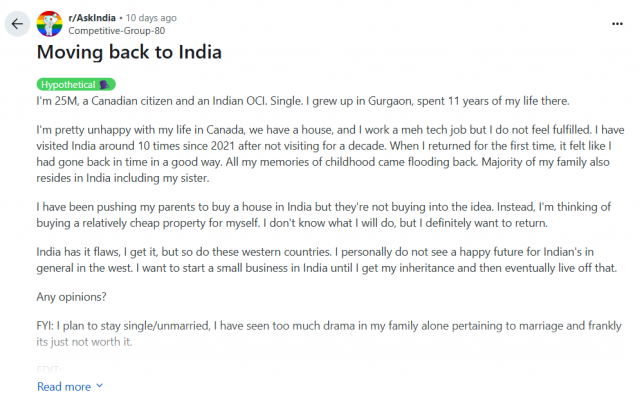Select the green Hypothetical flair tag

tap(76, 84)
